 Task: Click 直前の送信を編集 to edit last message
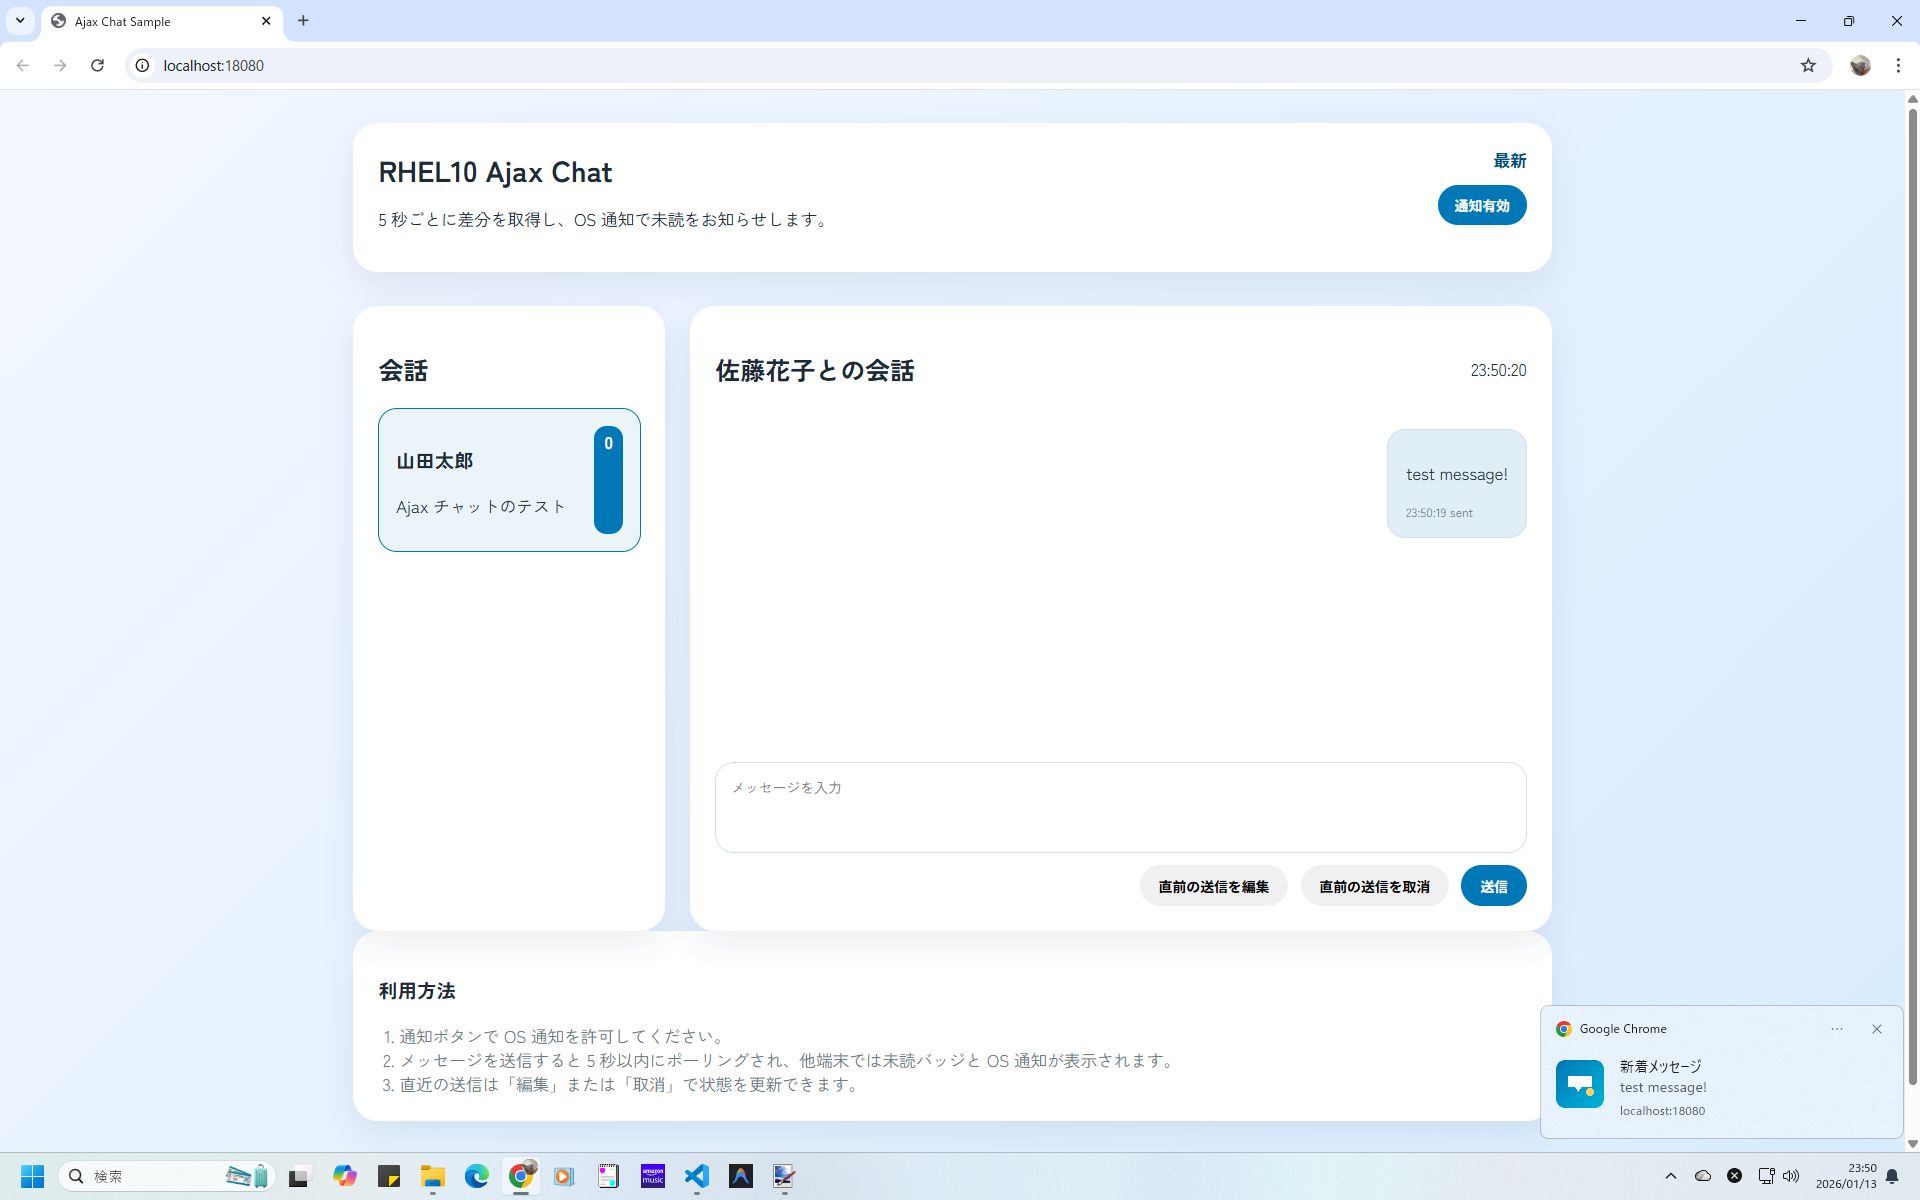[x=1213, y=885]
